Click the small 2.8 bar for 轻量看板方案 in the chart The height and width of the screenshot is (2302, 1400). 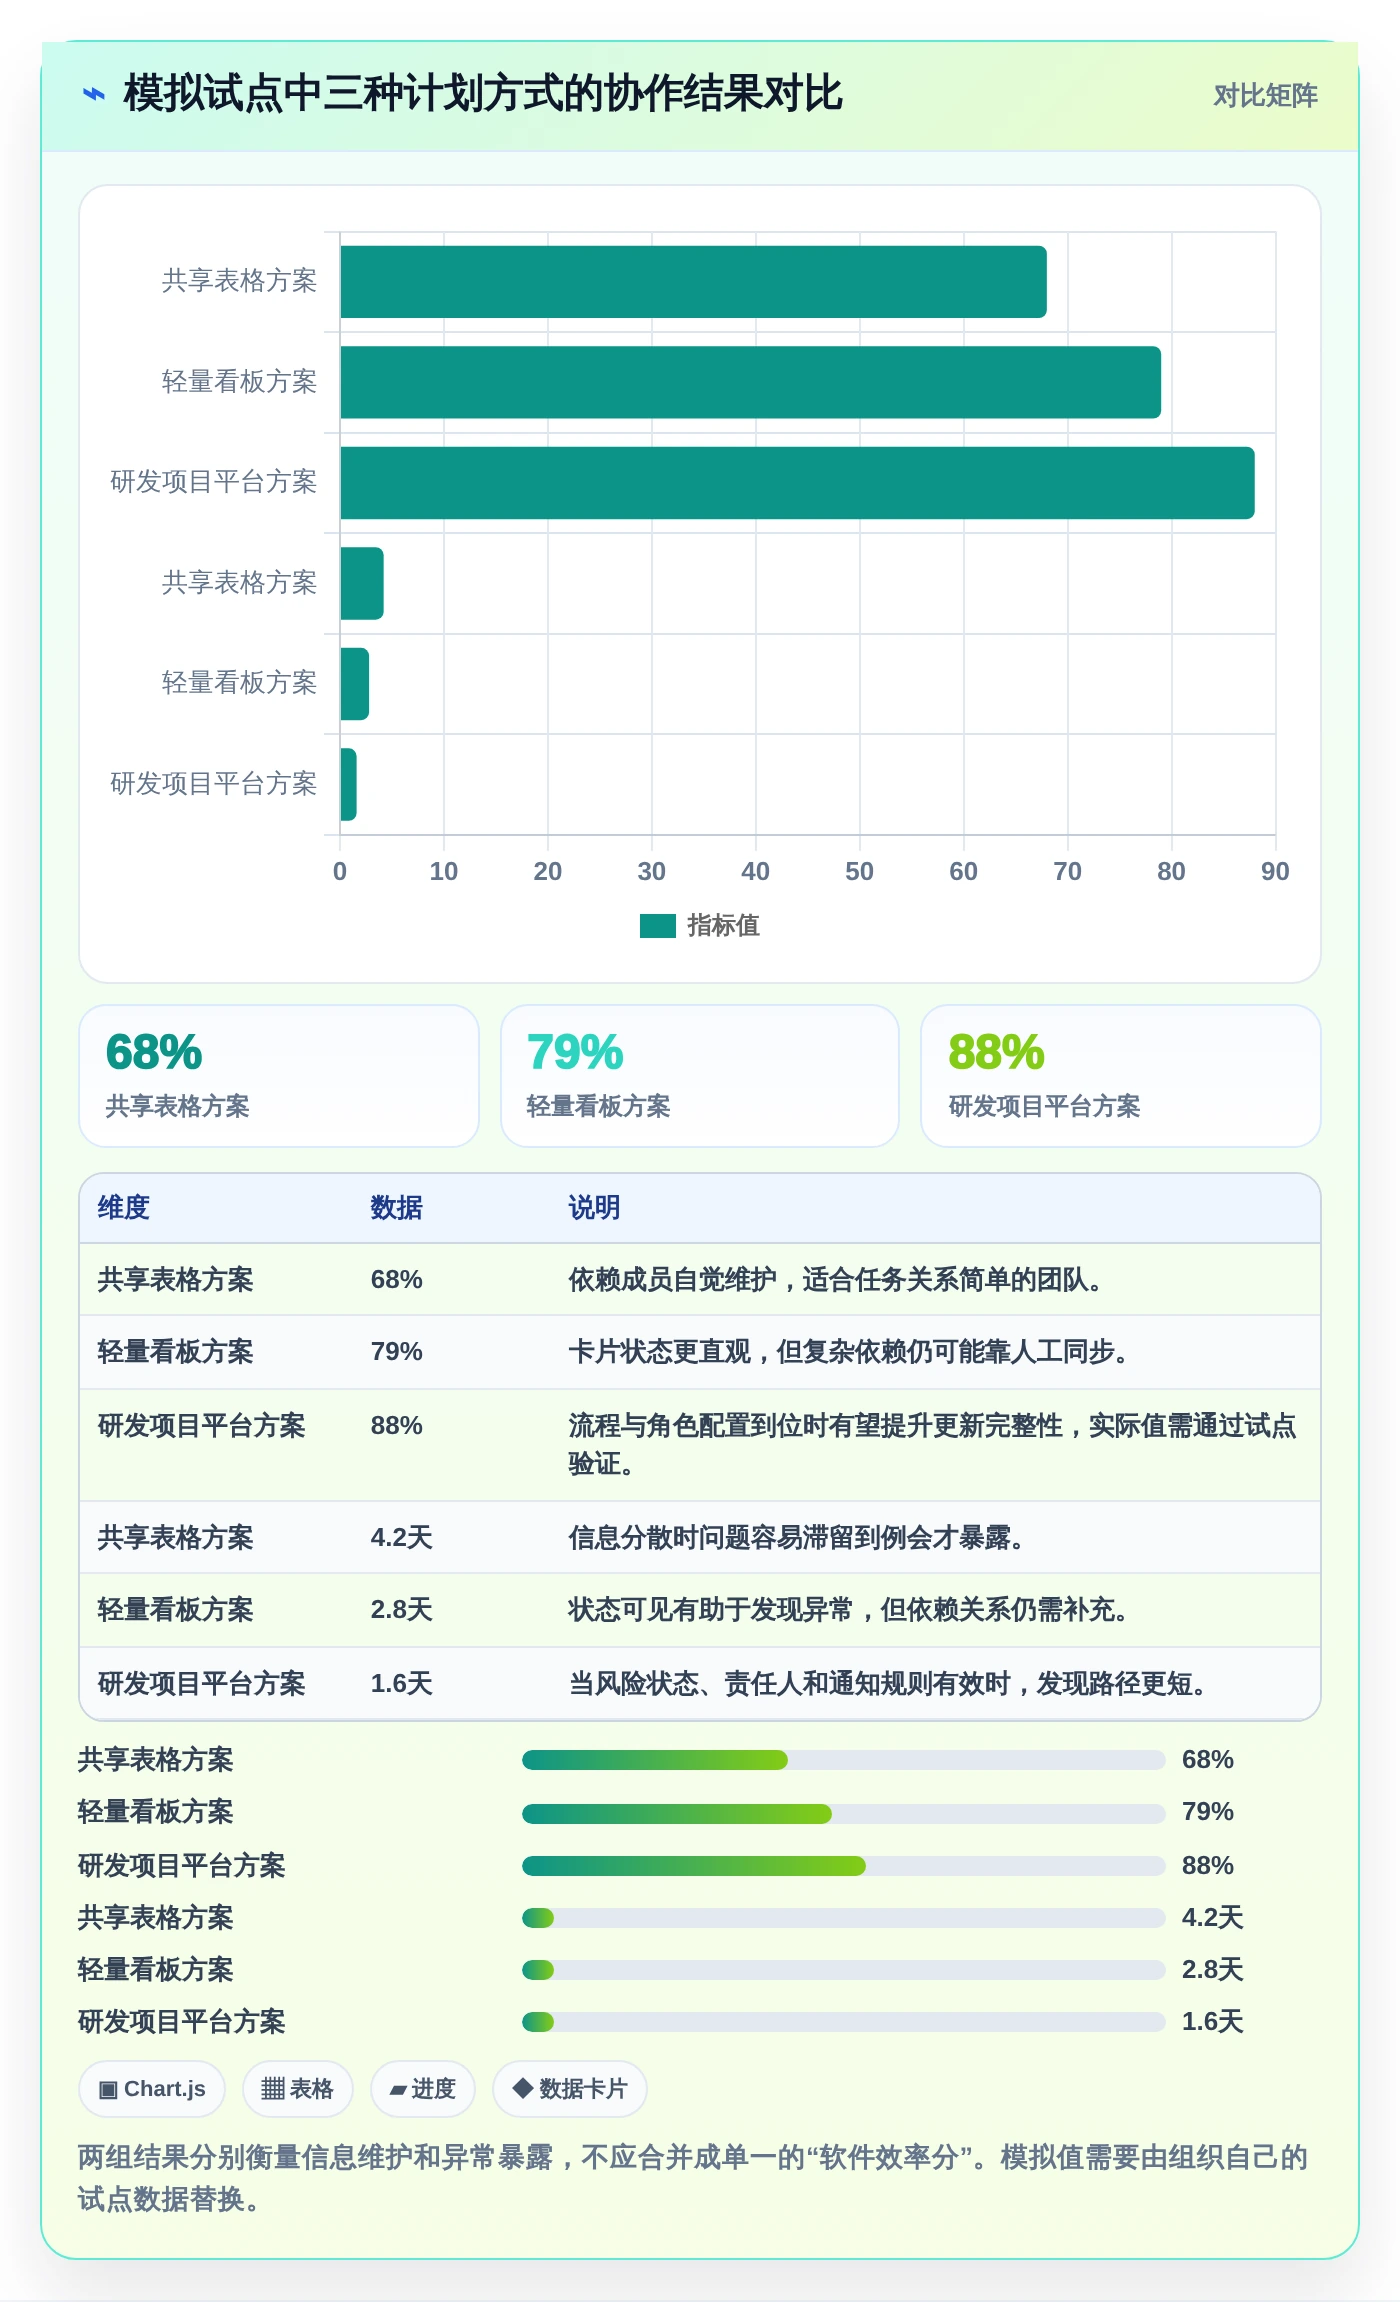(x=355, y=684)
